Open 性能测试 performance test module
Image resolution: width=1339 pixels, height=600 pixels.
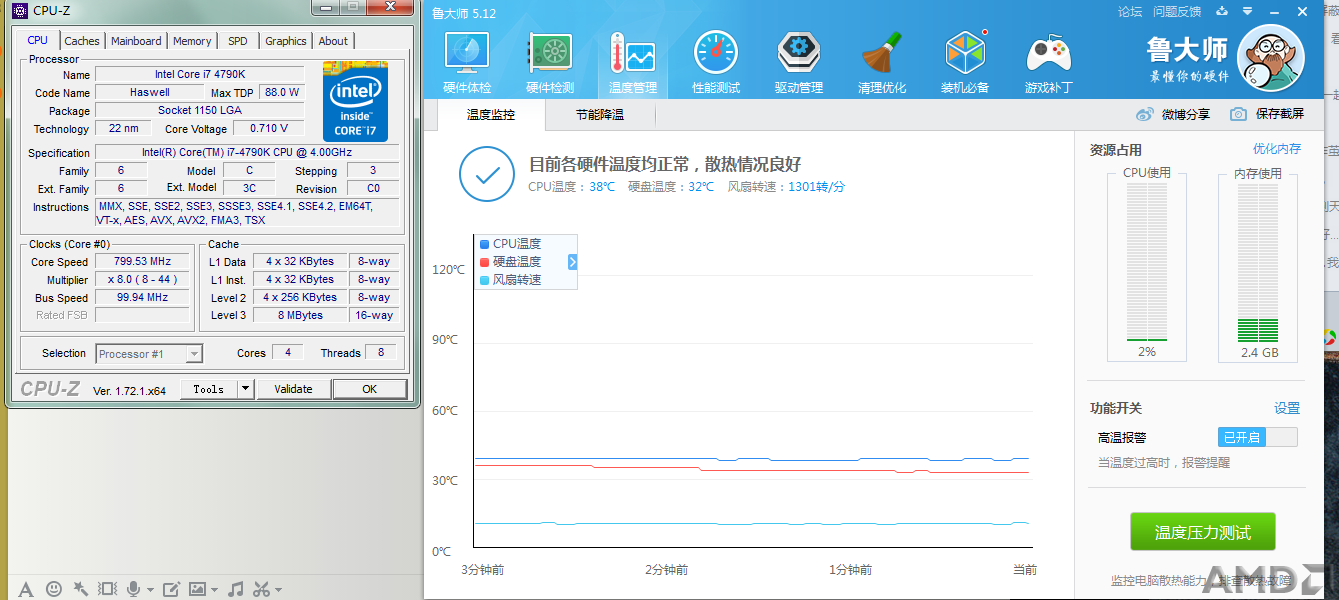point(716,62)
